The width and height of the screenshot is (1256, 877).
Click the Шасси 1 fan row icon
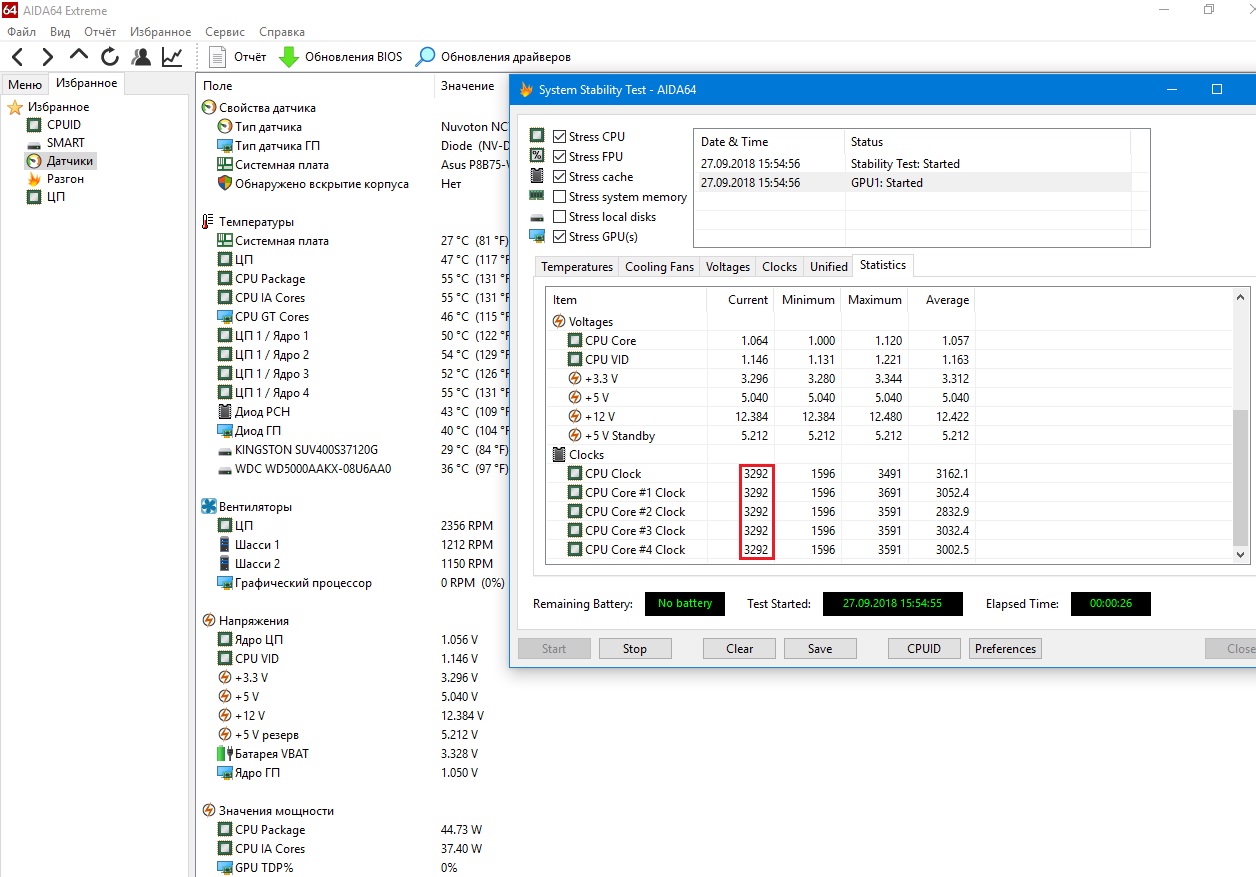pos(225,545)
